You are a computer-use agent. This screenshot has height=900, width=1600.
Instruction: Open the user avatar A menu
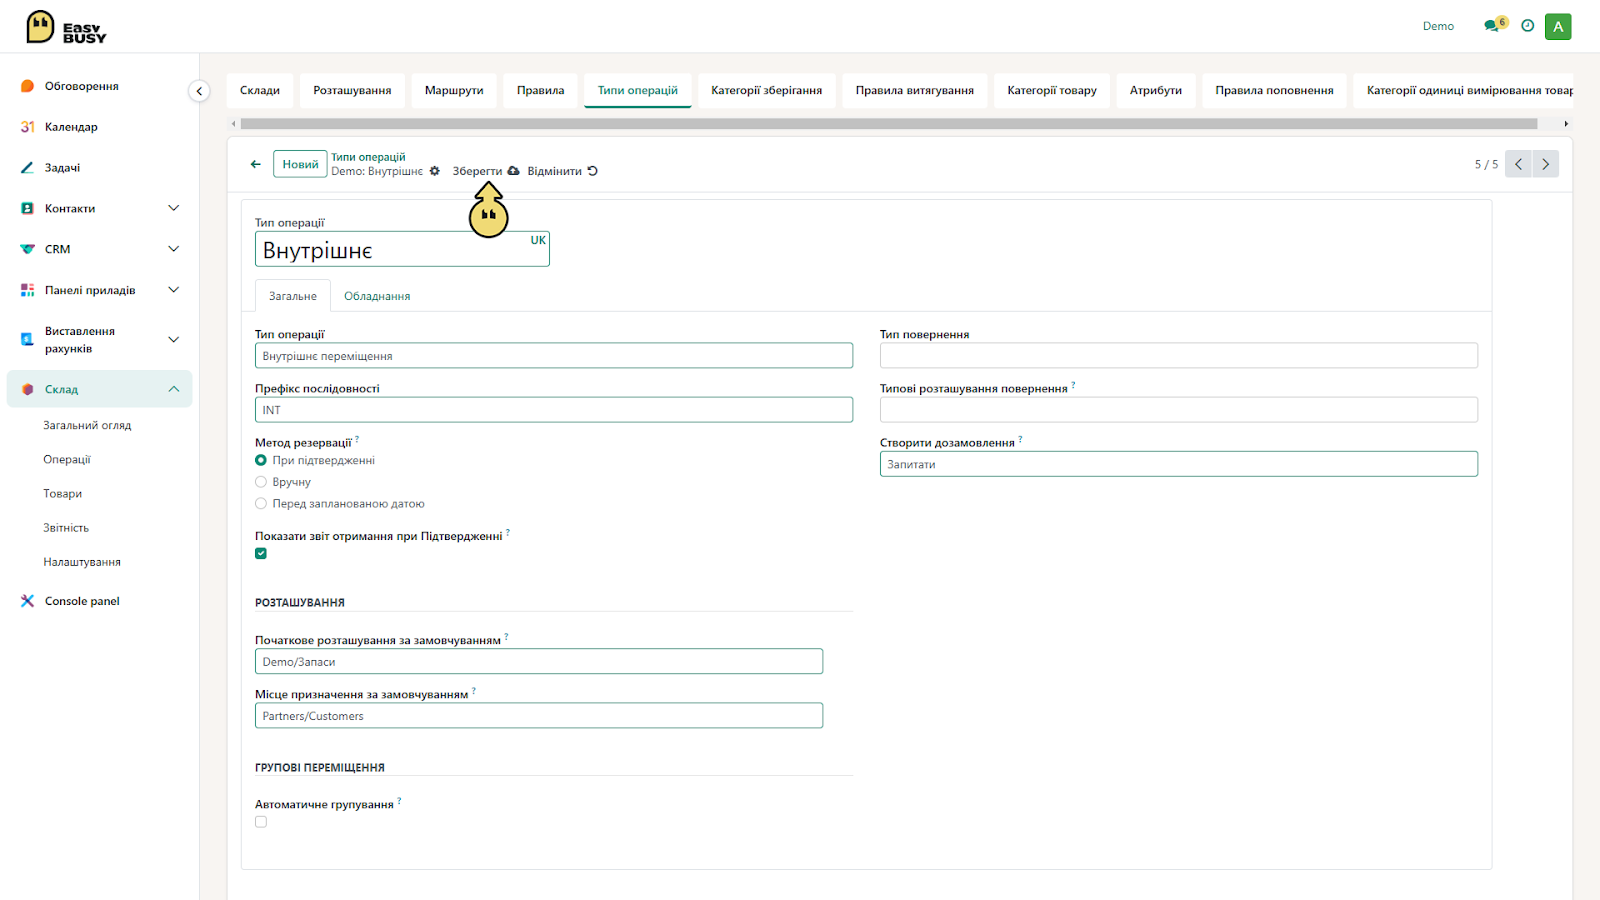coord(1558,27)
